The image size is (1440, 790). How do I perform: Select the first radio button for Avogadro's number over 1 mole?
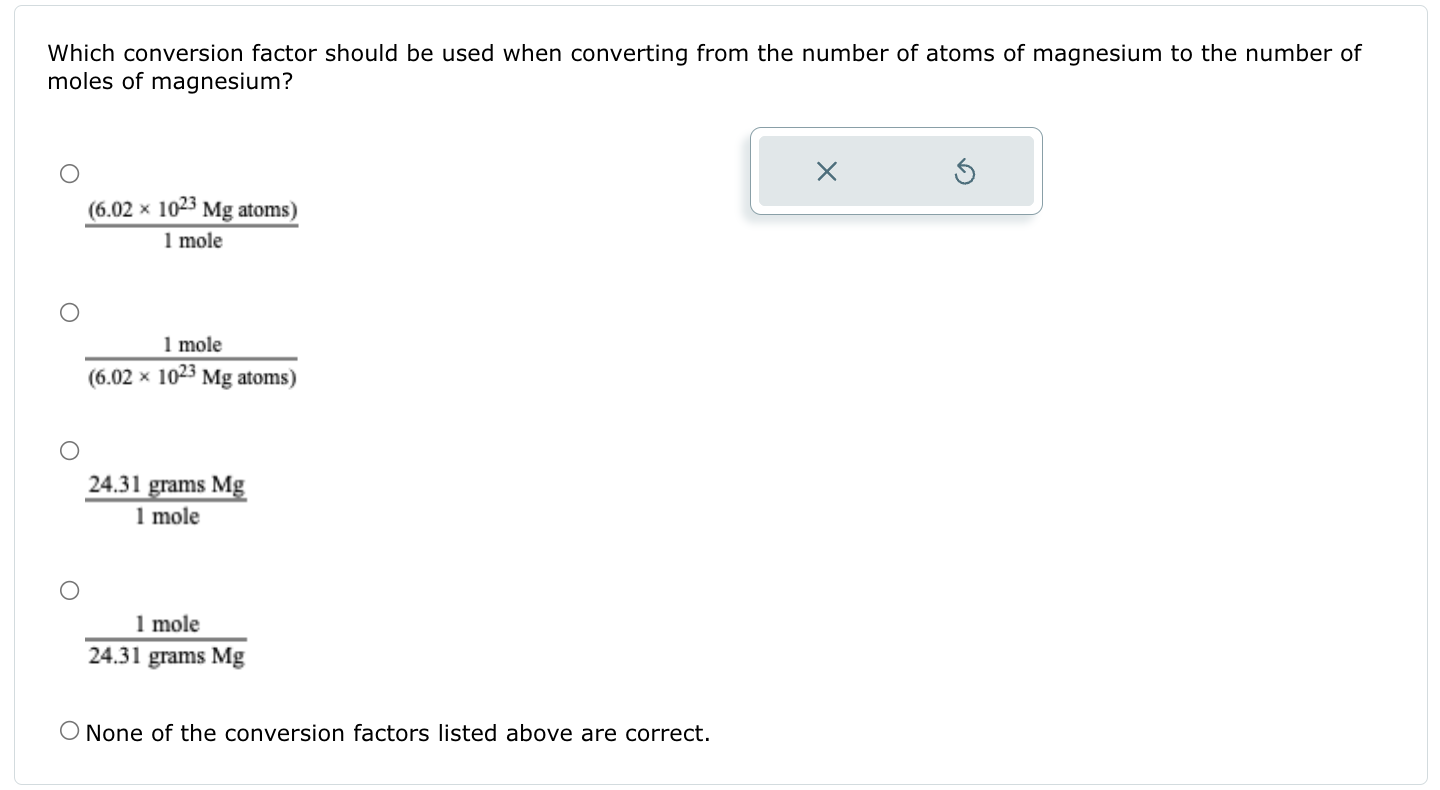pos(69,173)
